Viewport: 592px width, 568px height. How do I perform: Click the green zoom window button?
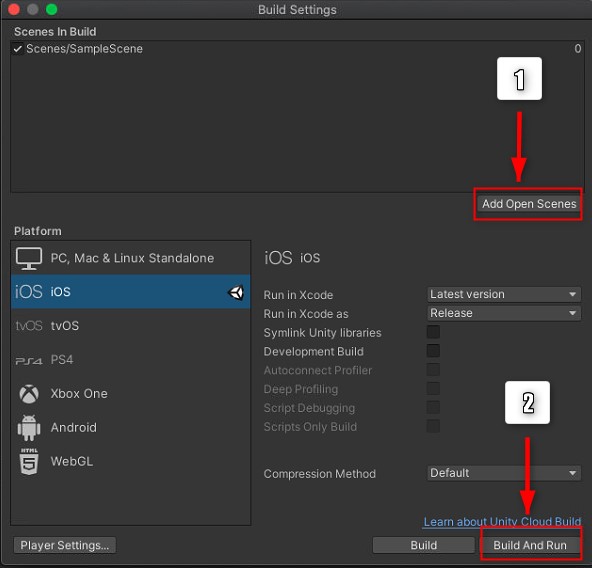51,9
